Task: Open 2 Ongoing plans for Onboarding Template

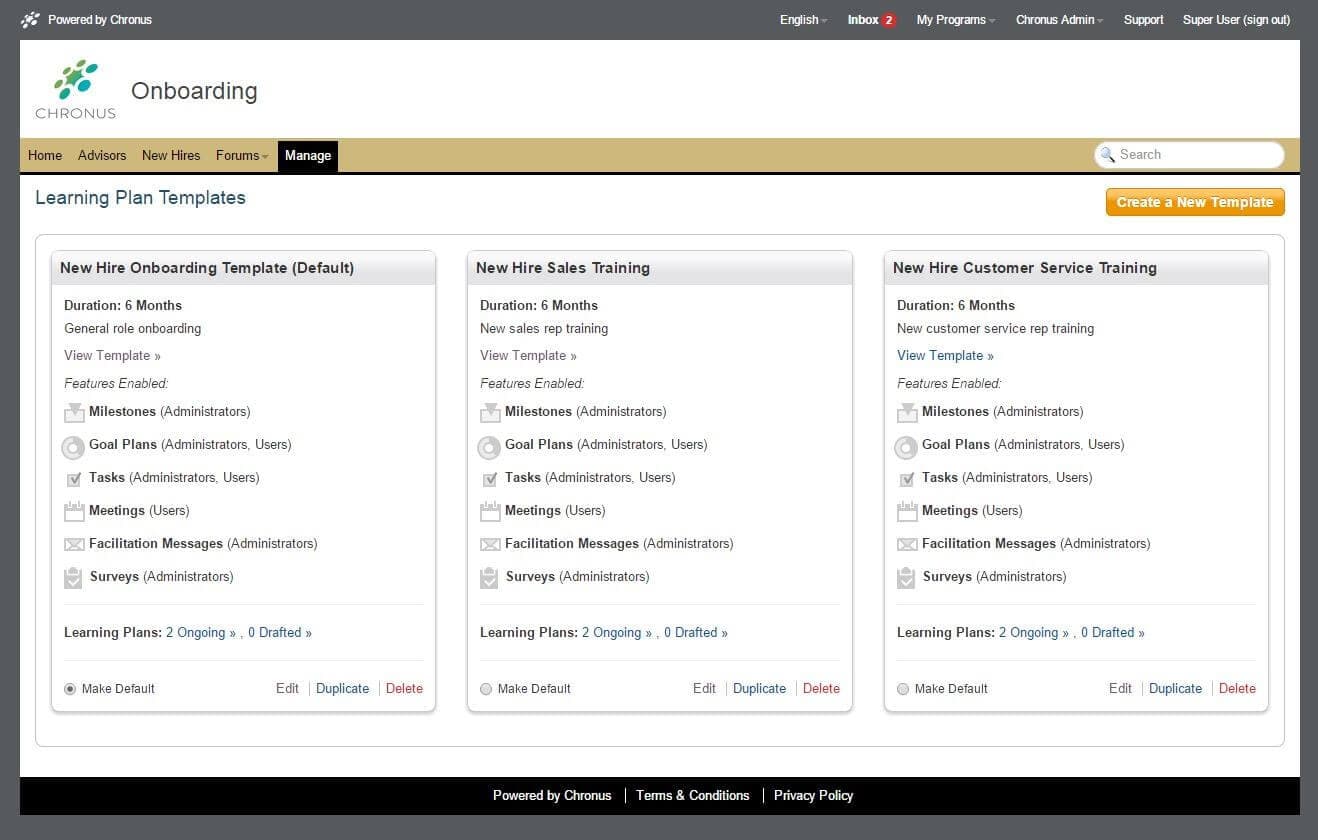Action: (x=201, y=633)
